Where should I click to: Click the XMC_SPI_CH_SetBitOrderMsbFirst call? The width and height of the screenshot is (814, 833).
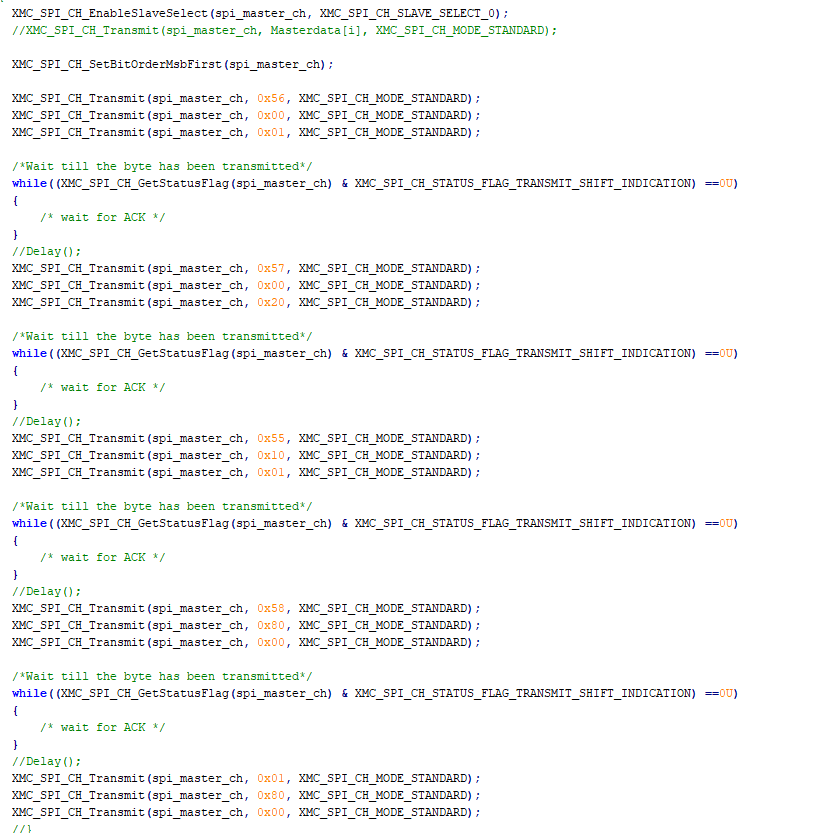coord(115,64)
